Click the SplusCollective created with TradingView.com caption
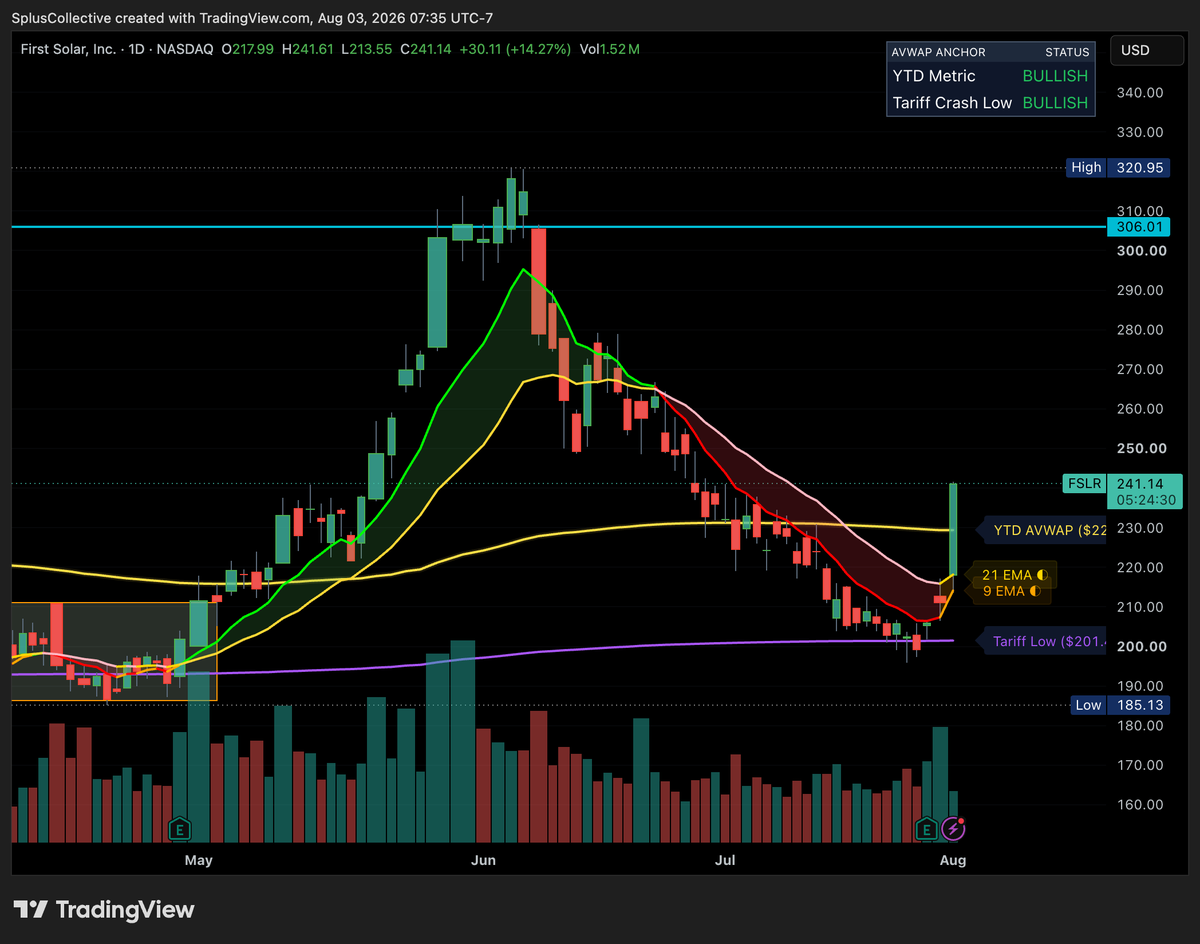Viewport: 1200px width, 944px height. [x=252, y=18]
